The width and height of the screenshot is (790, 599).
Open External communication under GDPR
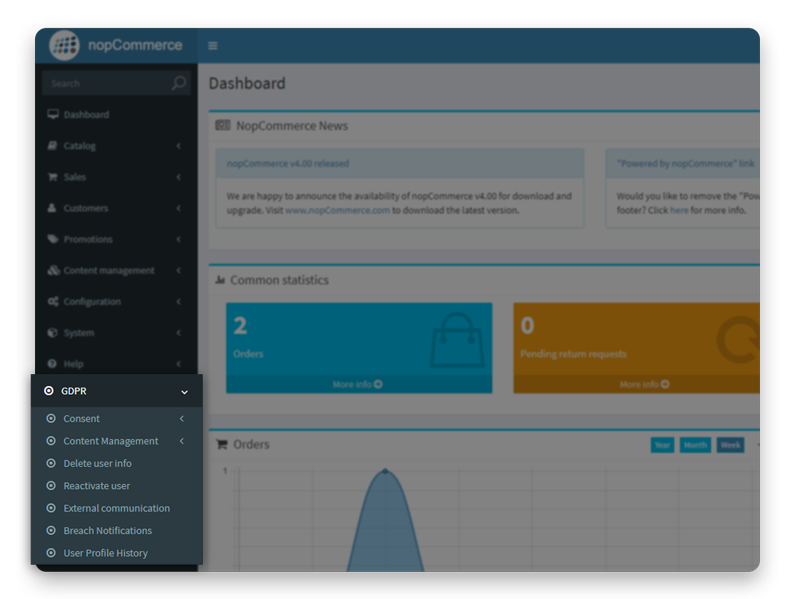click(x=117, y=508)
